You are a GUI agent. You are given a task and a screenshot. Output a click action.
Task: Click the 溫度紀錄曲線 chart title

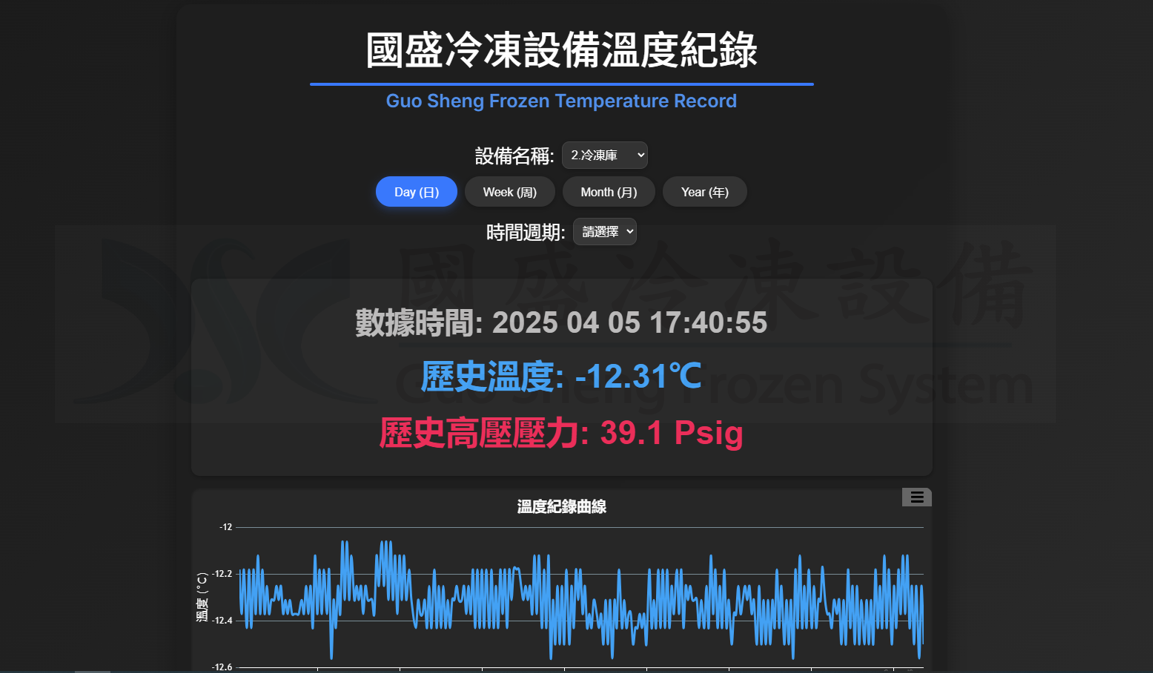click(561, 507)
